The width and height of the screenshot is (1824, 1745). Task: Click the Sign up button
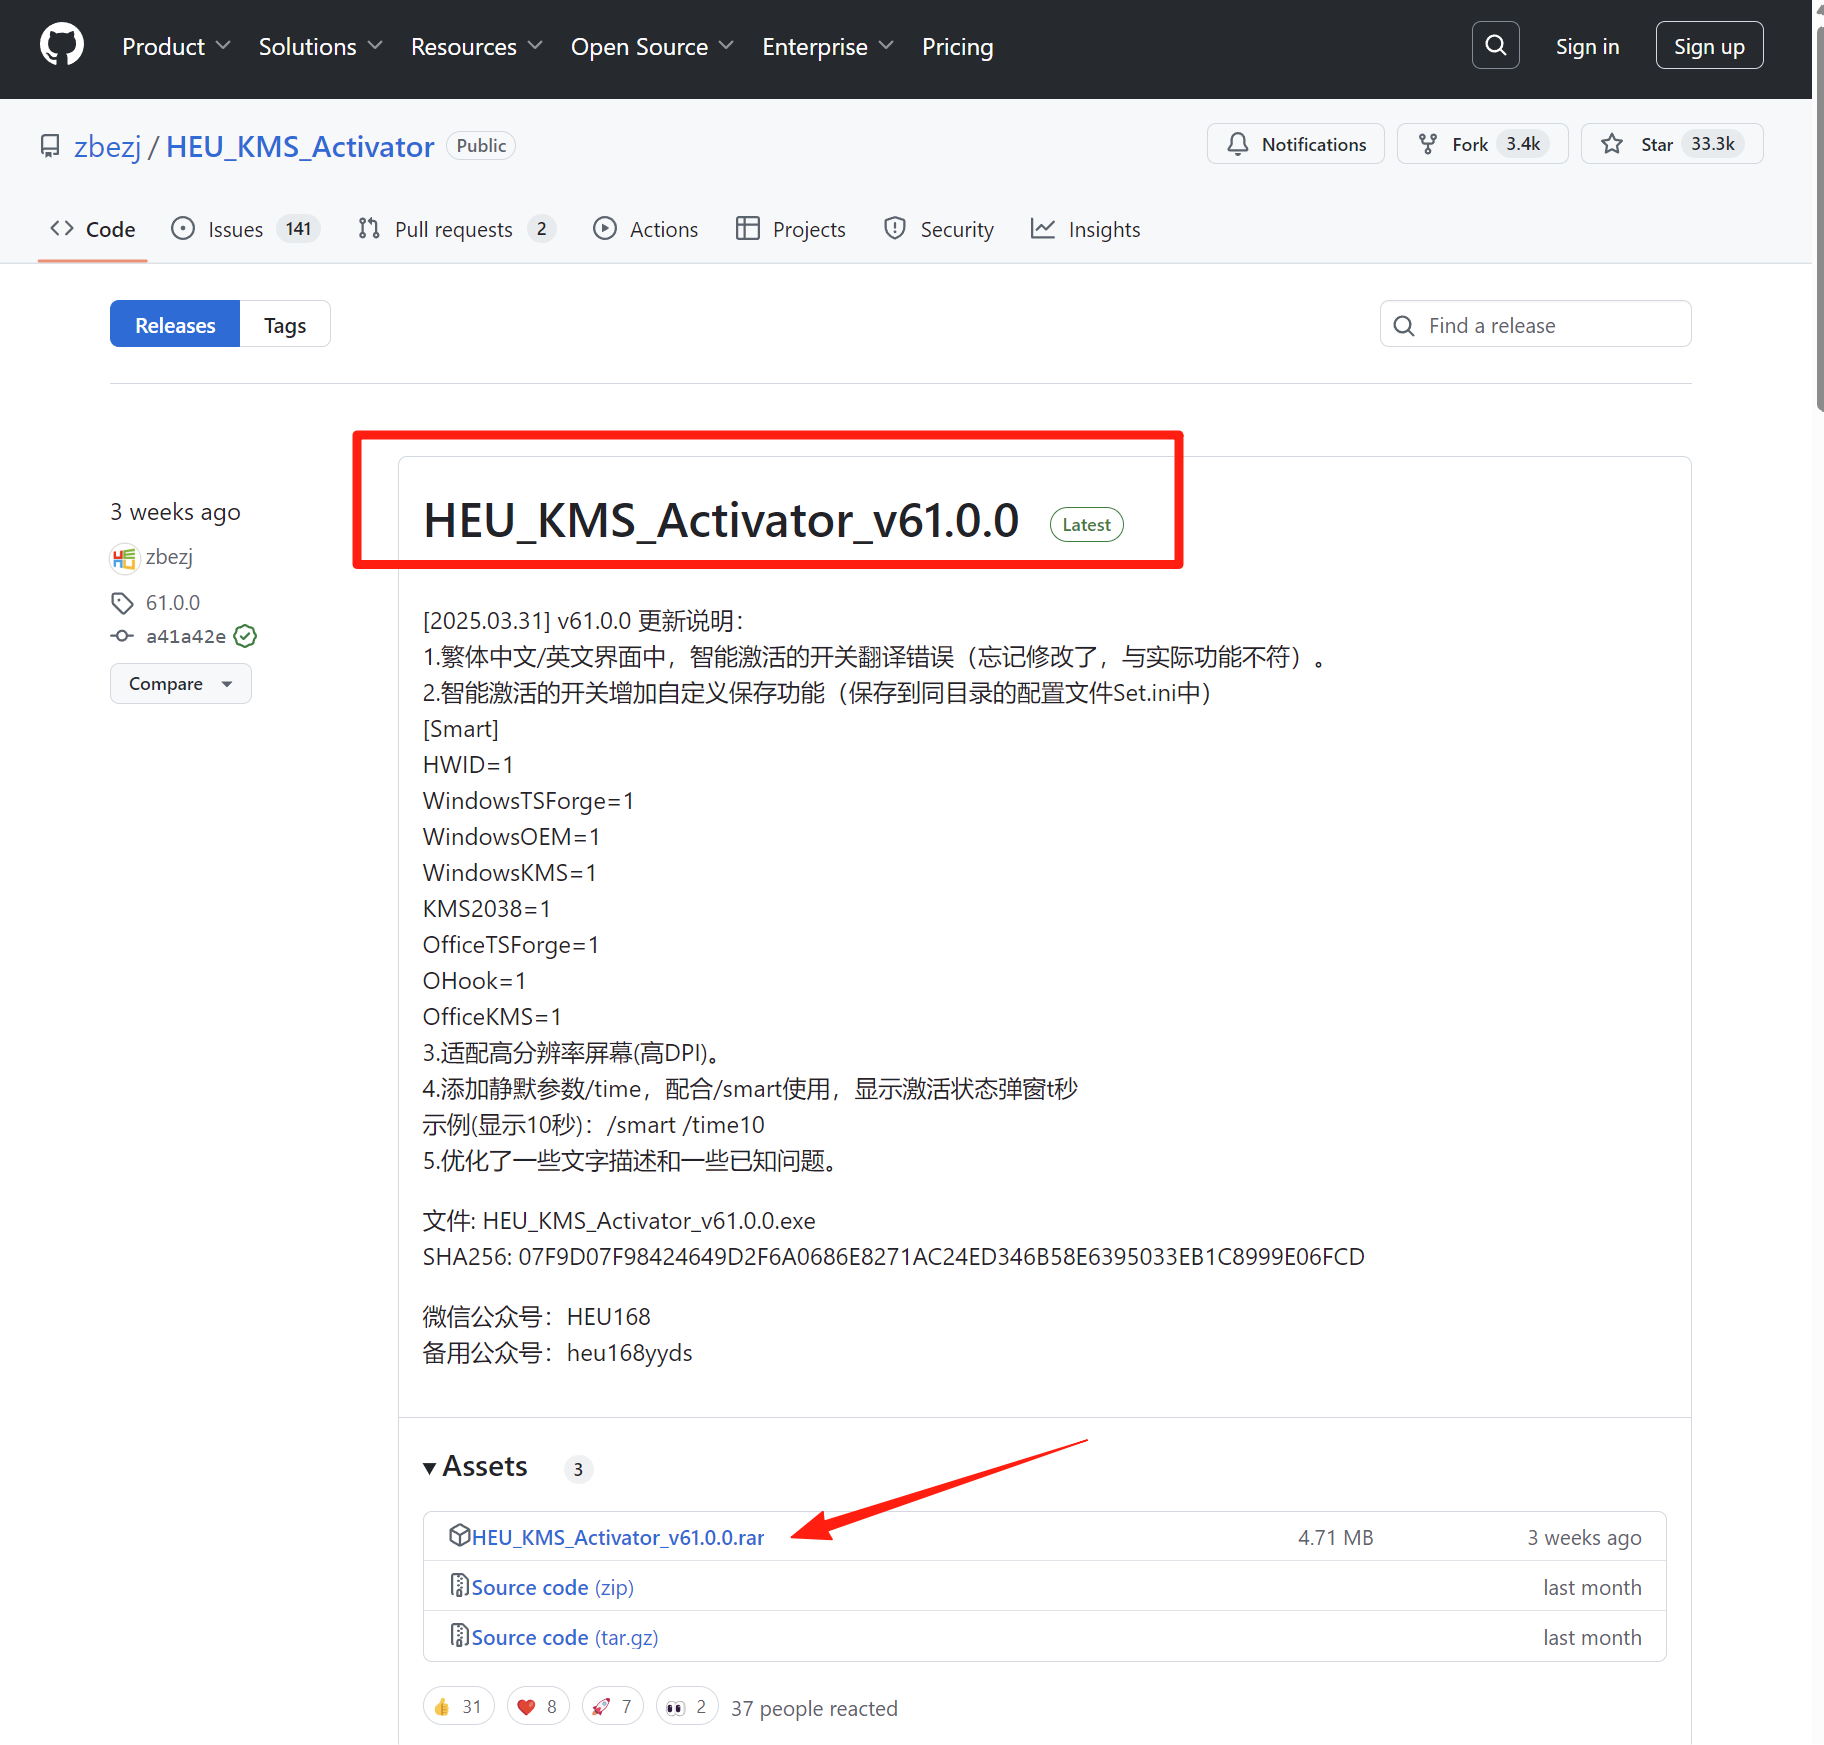(x=1708, y=44)
